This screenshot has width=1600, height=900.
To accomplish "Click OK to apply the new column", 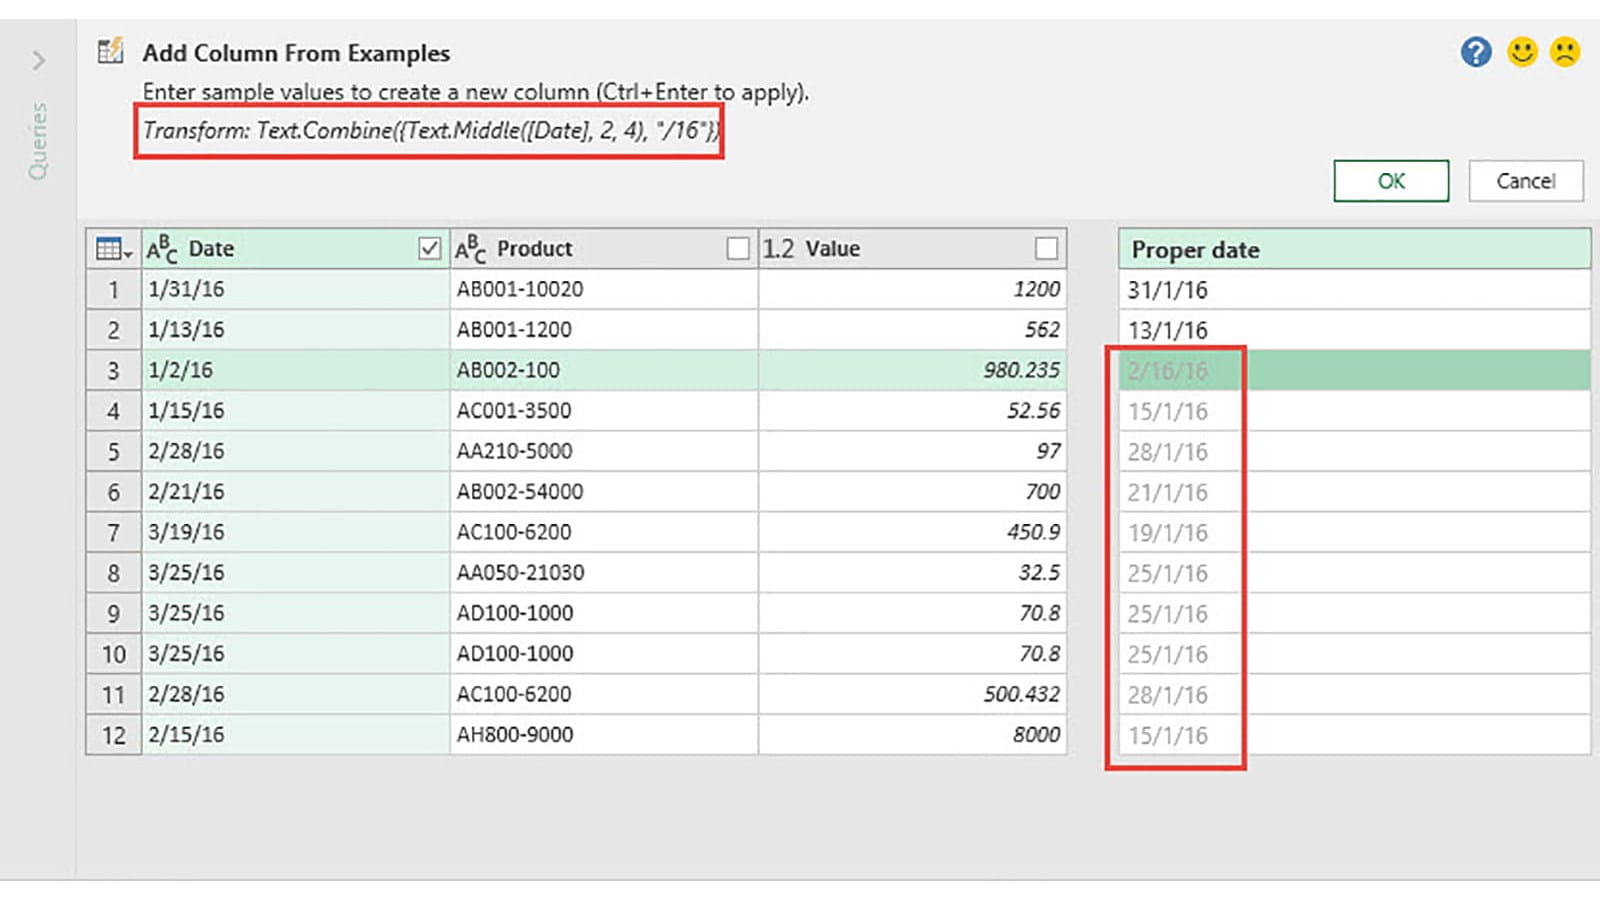I will tap(1390, 181).
